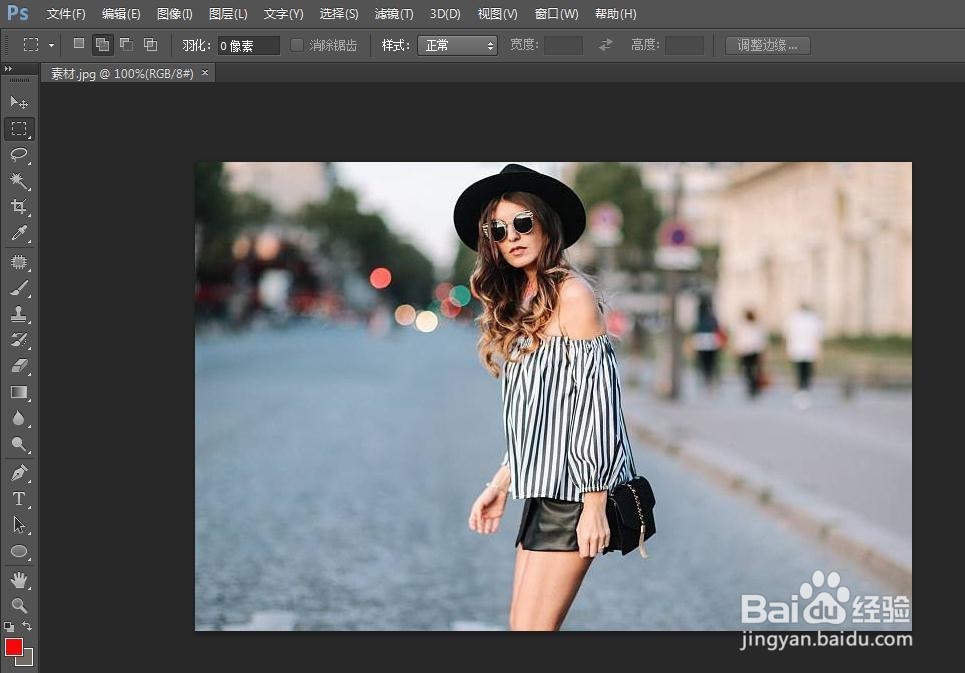The image size is (965, 673).
Task: Click the 羽化 feather input field
Action: [x=248, y=46]
